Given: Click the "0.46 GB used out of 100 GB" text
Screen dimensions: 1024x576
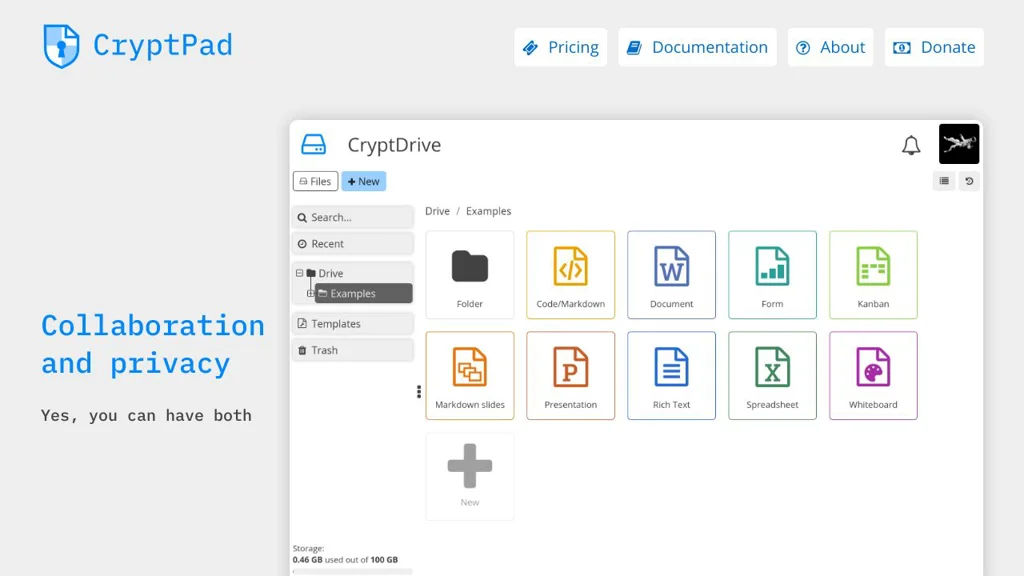Looking at the screenshot, I should [x=345, y=560].
